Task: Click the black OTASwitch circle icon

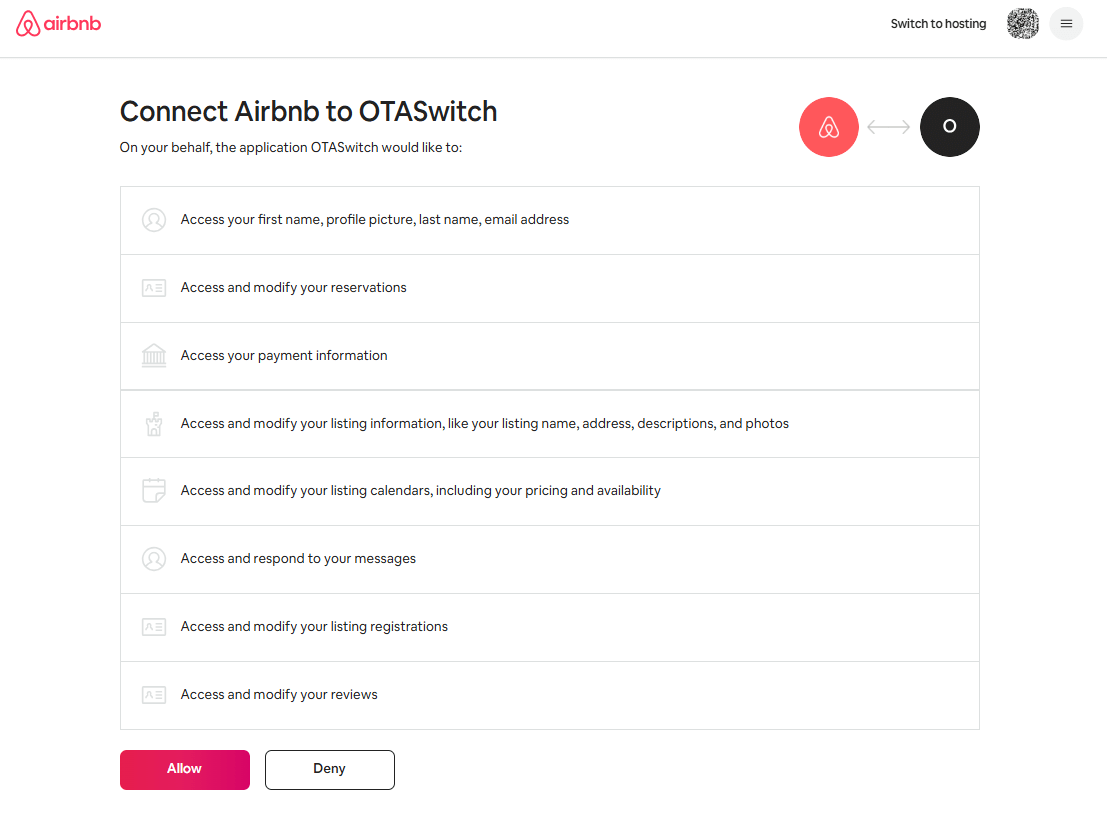Action: click(950, 127)
